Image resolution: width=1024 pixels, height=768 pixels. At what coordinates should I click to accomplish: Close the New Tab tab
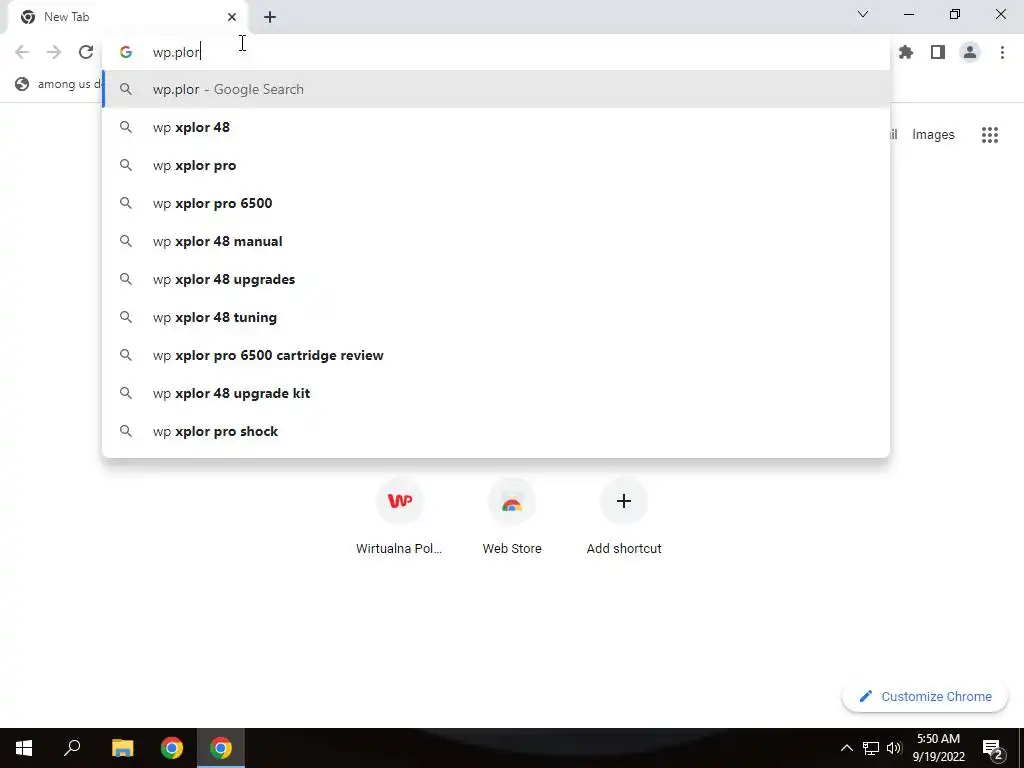point(232,17)
